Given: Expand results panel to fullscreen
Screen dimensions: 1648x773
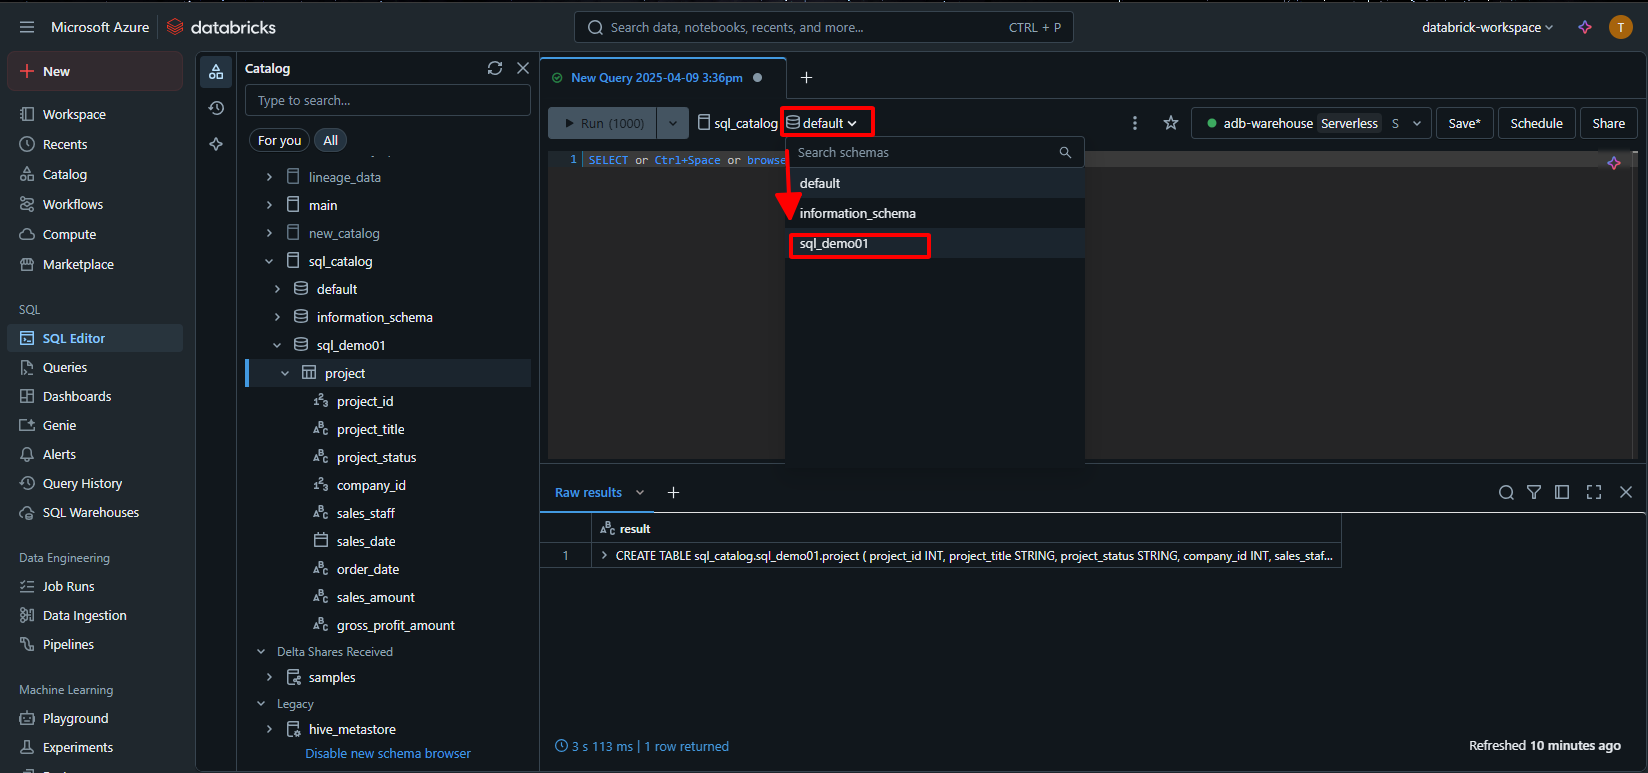Looking at the screenshot, I should point(1594,492).
